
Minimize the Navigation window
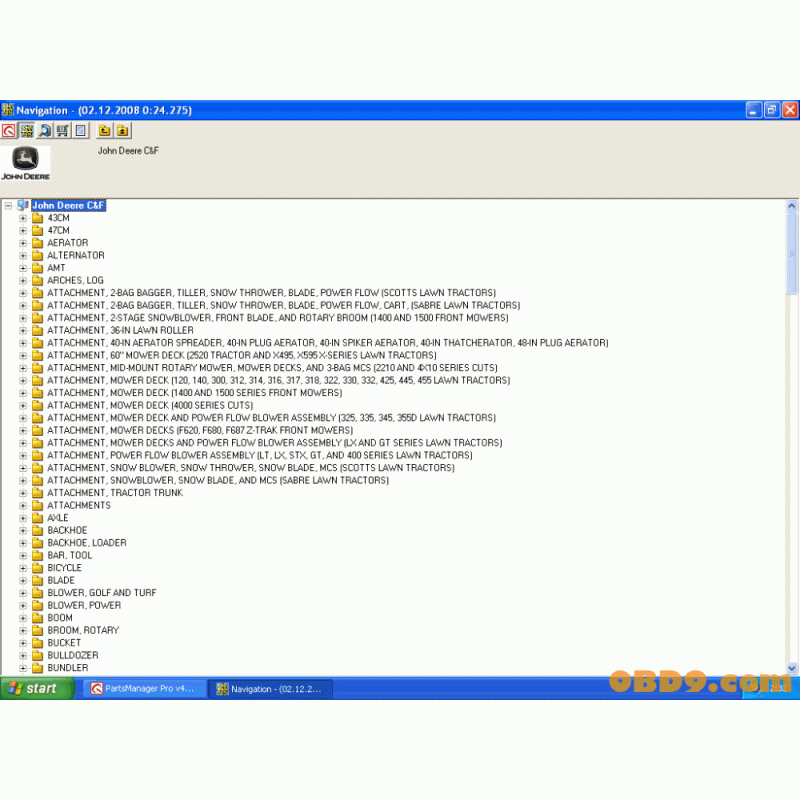(x=754, y=110)
